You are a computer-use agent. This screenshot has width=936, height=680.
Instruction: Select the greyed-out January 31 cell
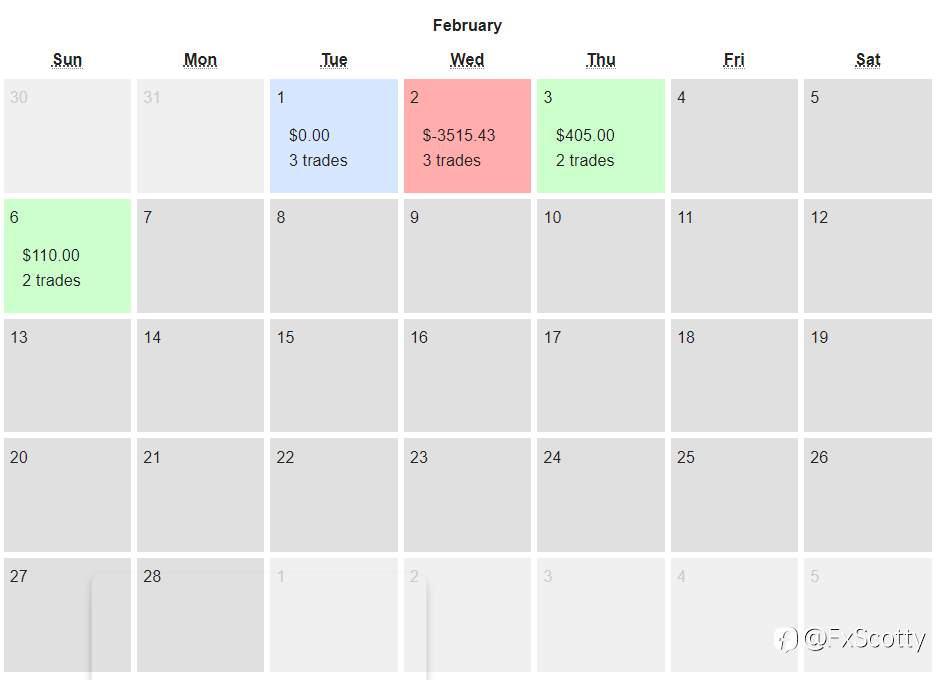201,136
